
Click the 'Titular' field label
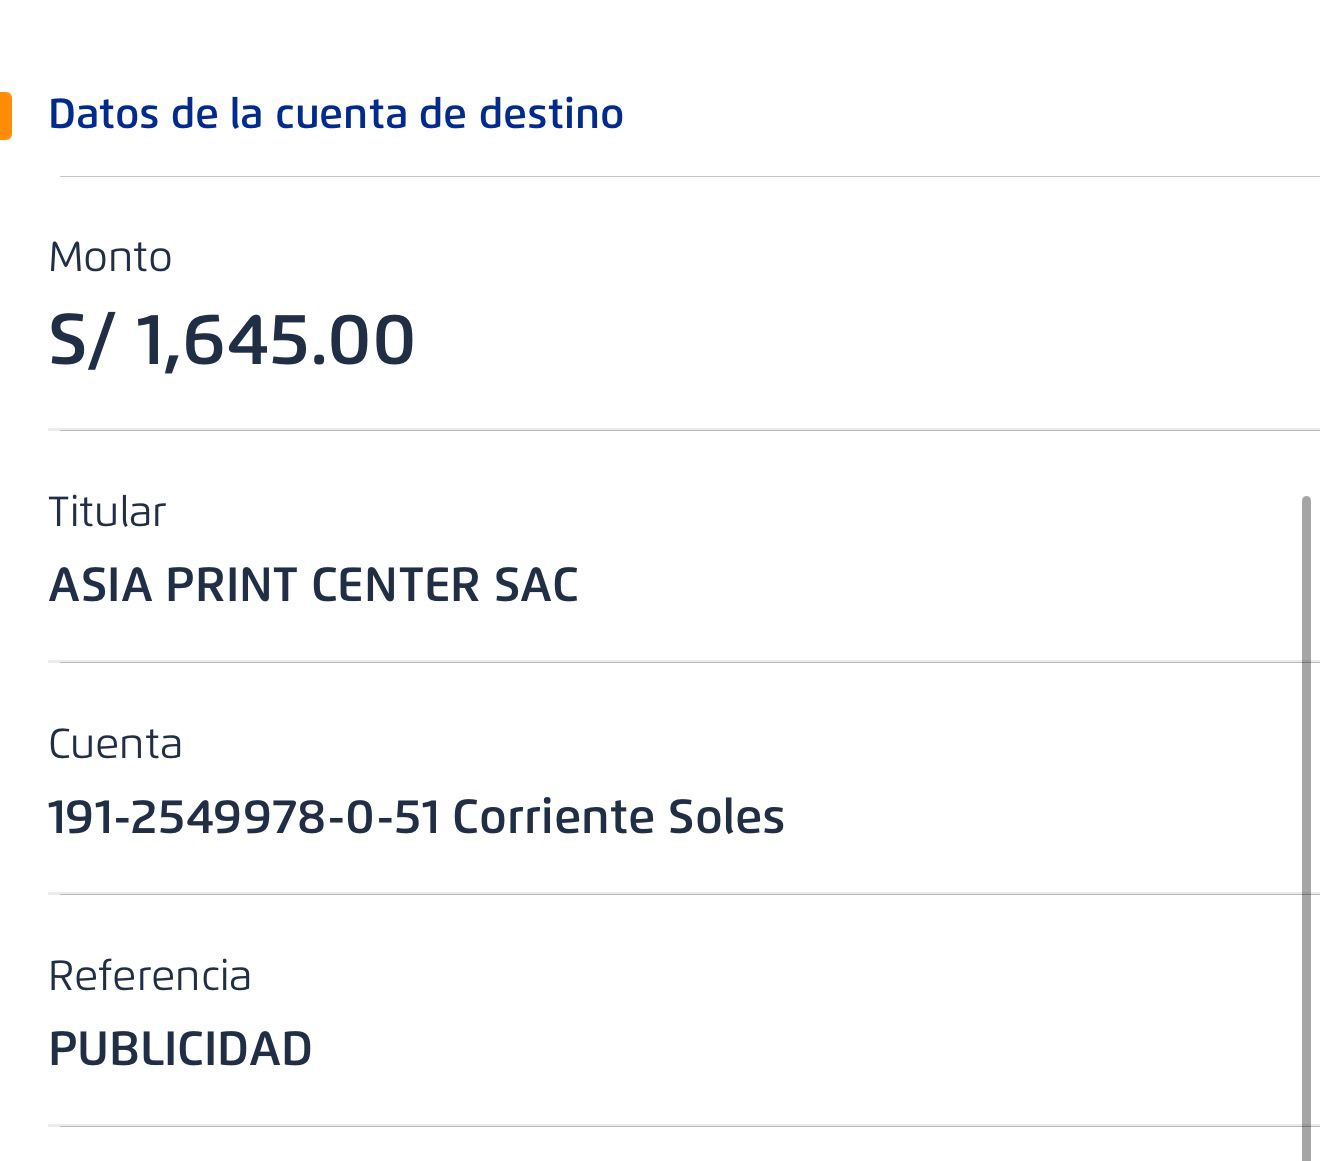click(107, 512)
